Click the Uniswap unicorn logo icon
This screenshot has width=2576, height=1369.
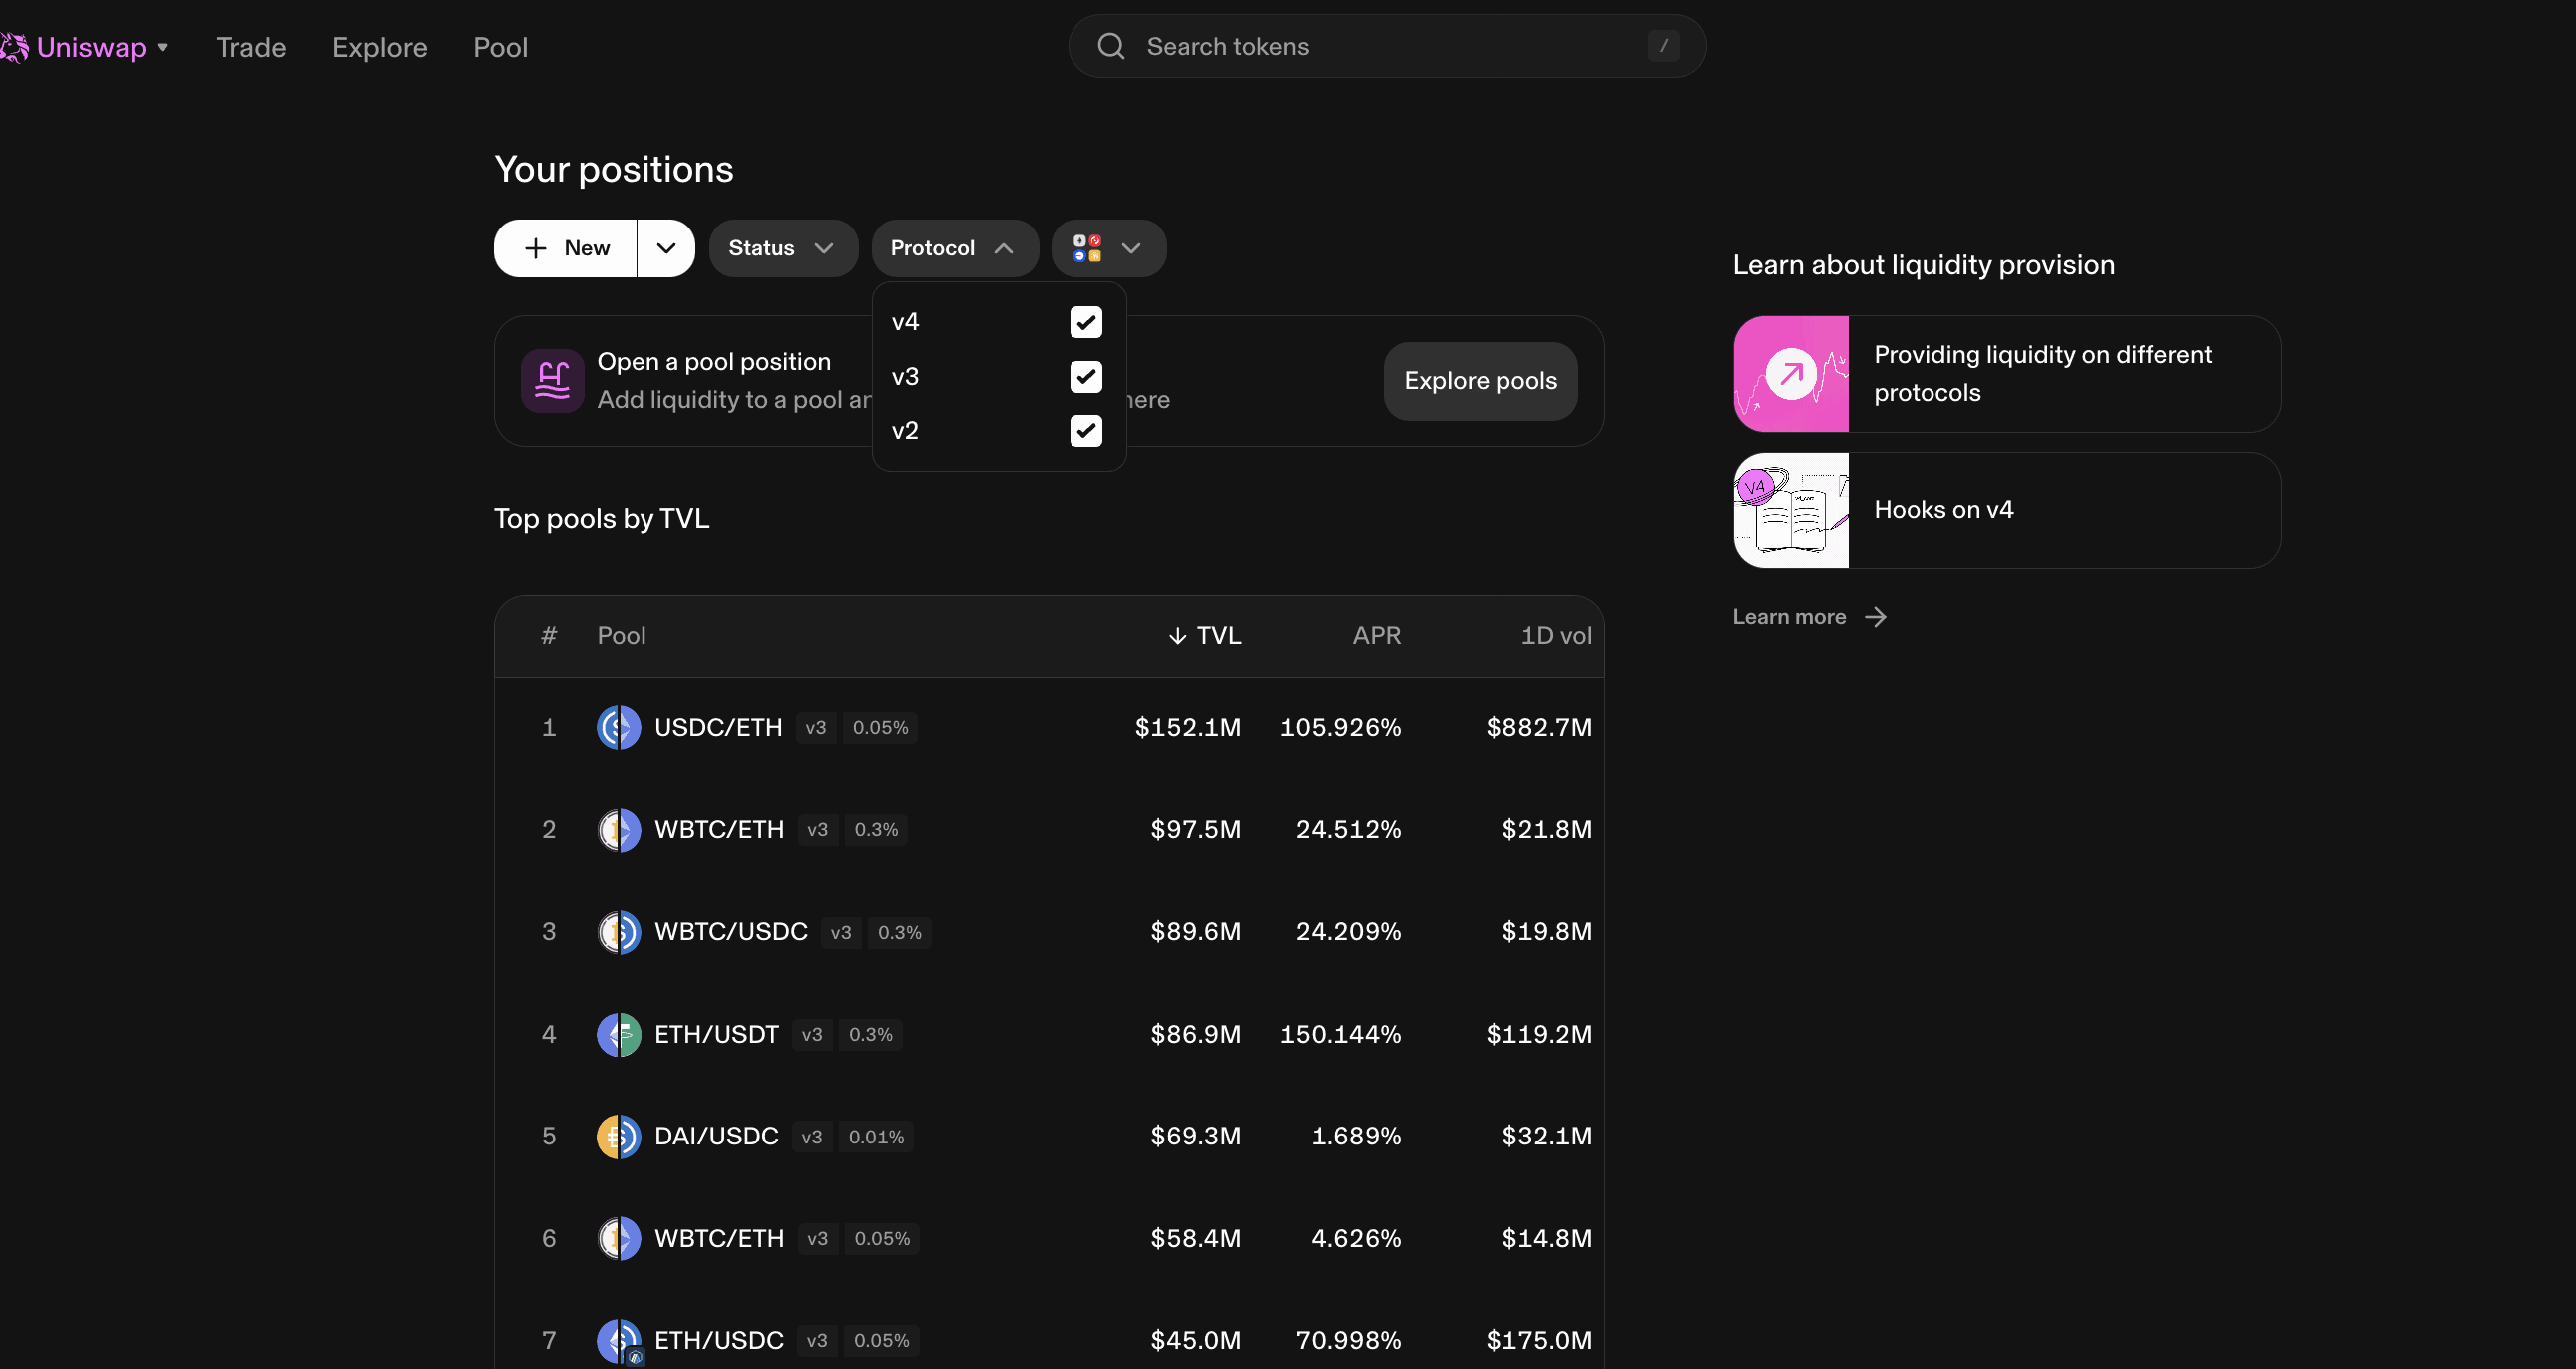[14, 47]
